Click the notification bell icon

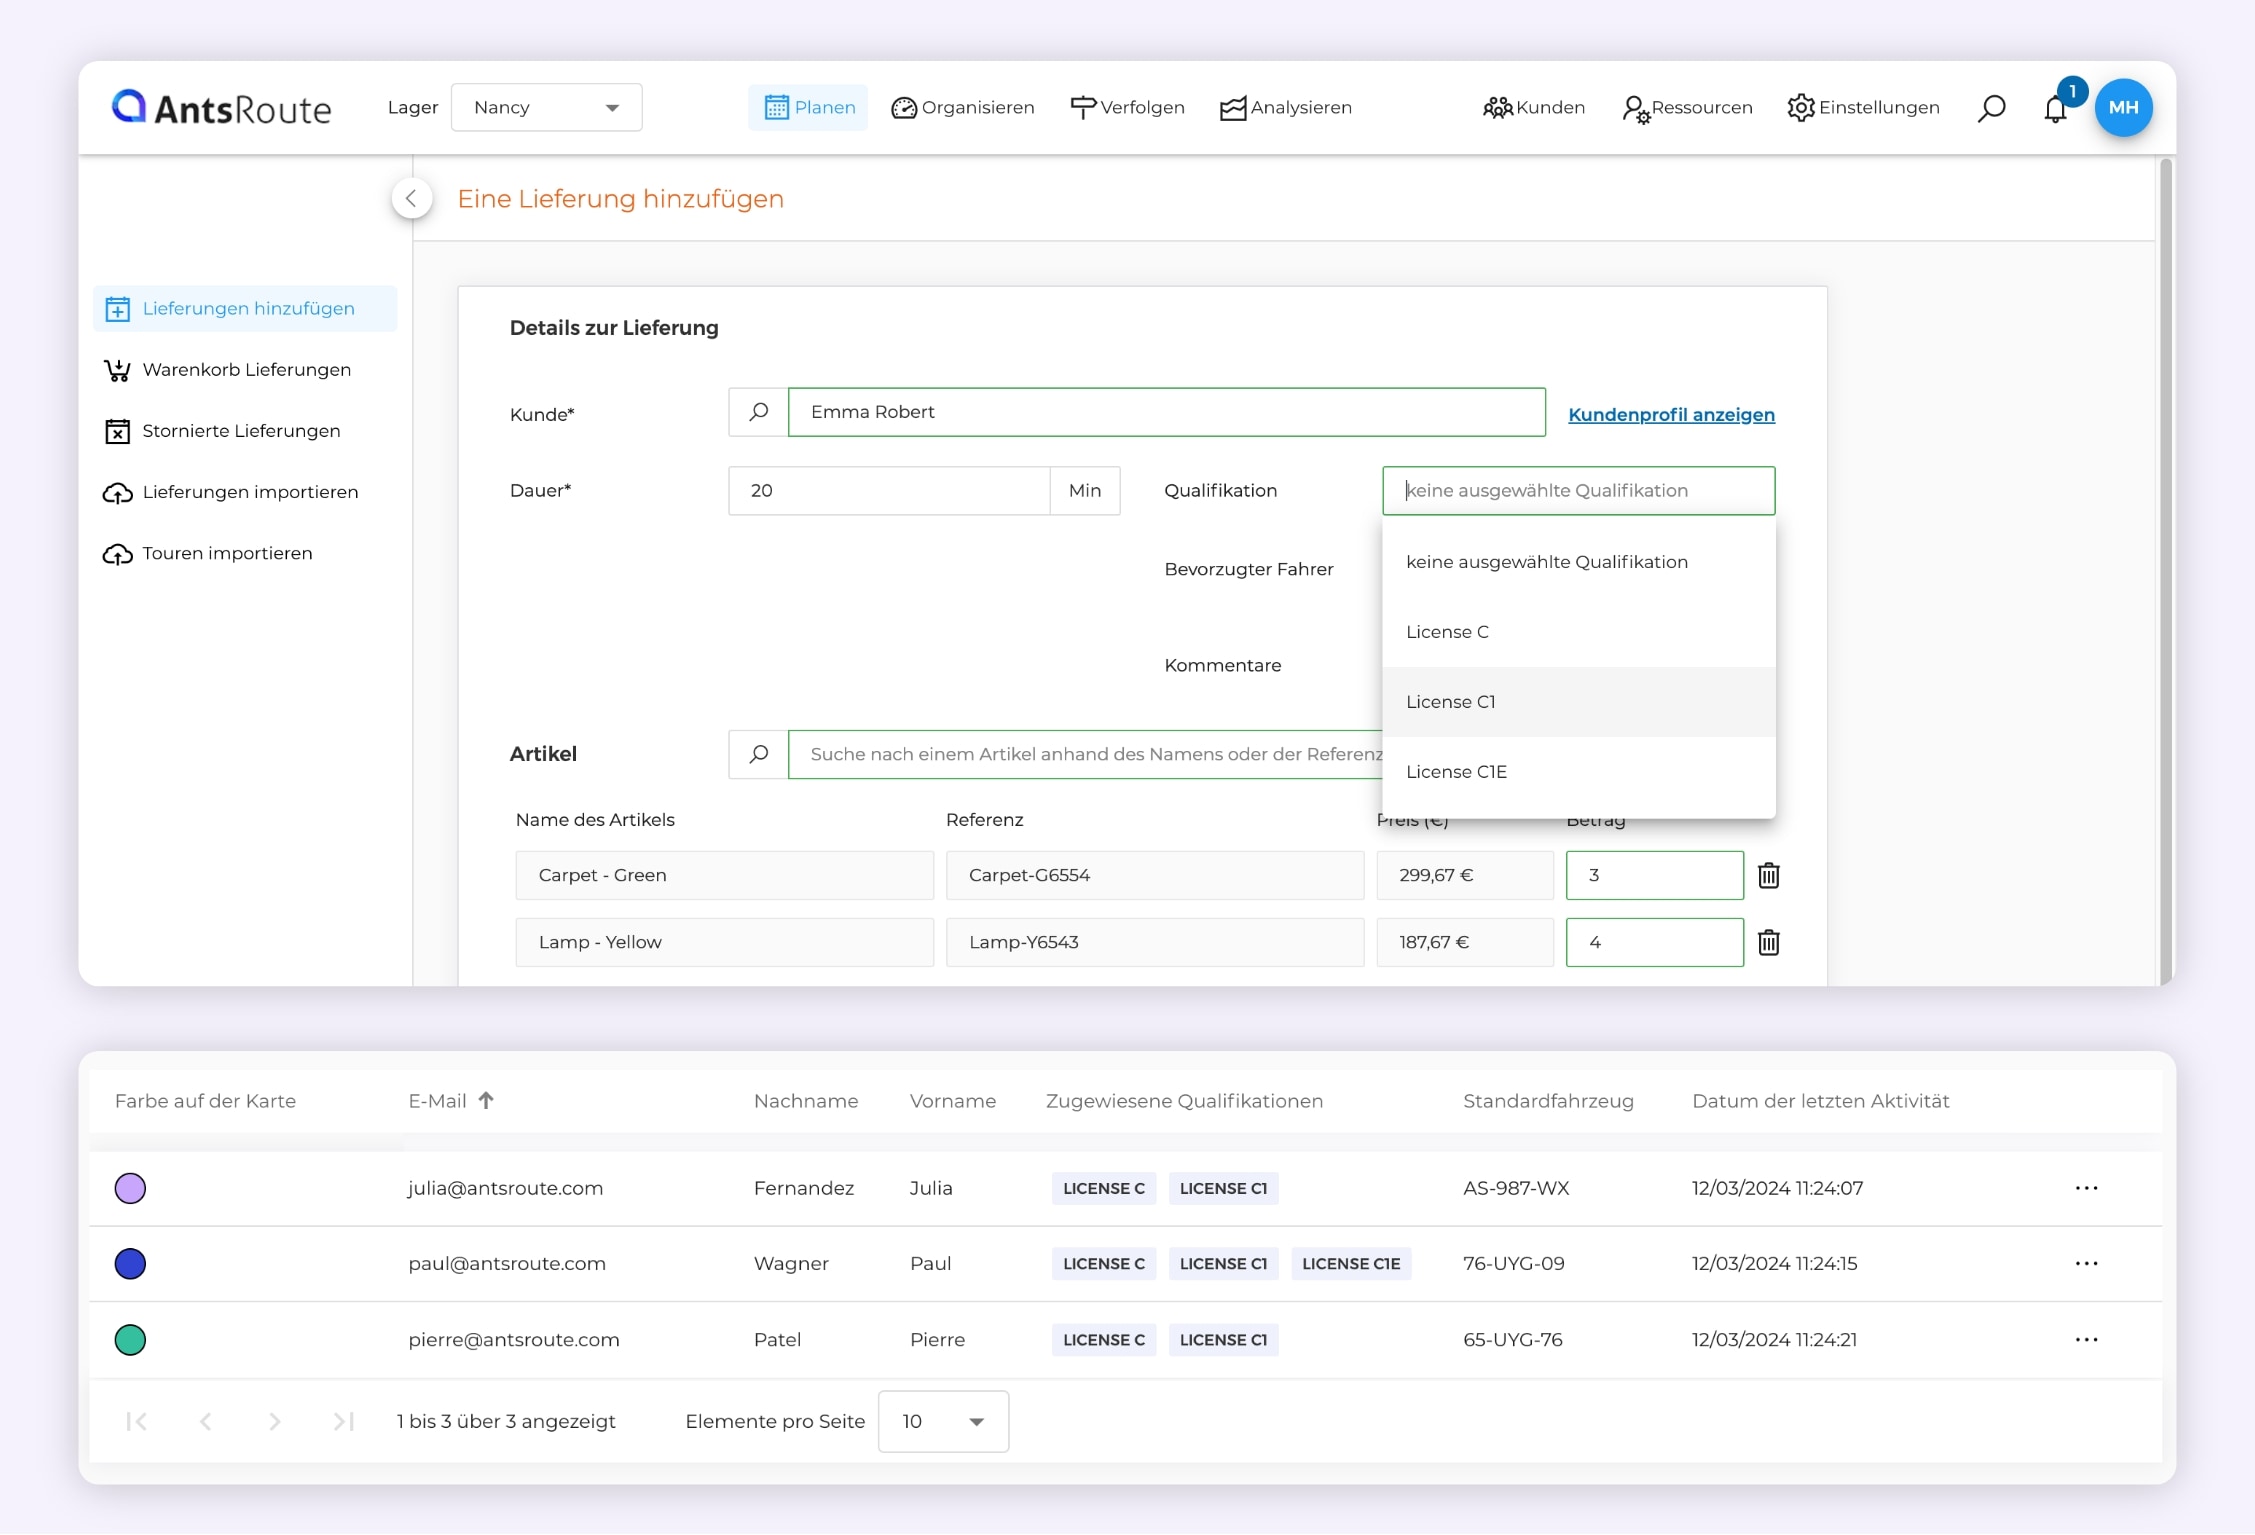coord(2054,109)
